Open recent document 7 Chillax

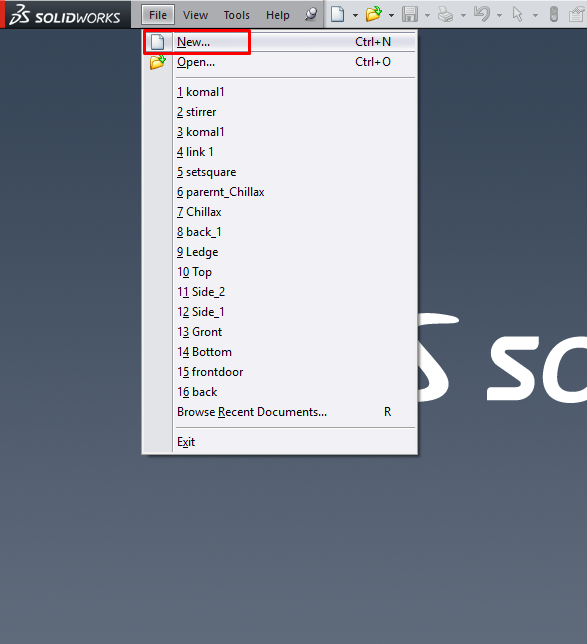280,212
